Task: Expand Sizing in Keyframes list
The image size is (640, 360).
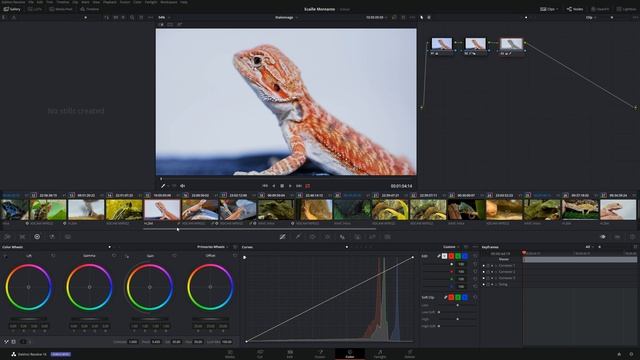Action: coord(496,284)
